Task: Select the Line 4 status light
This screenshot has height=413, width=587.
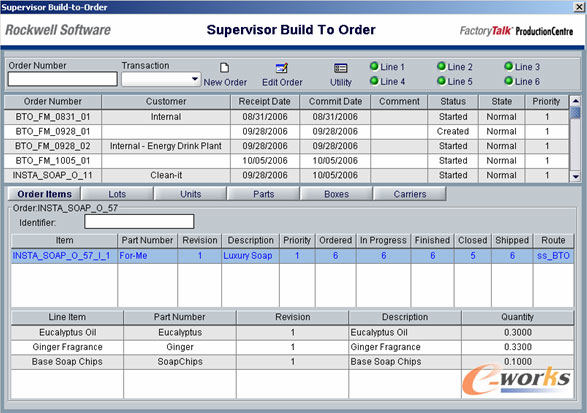Action: point(374,81)
